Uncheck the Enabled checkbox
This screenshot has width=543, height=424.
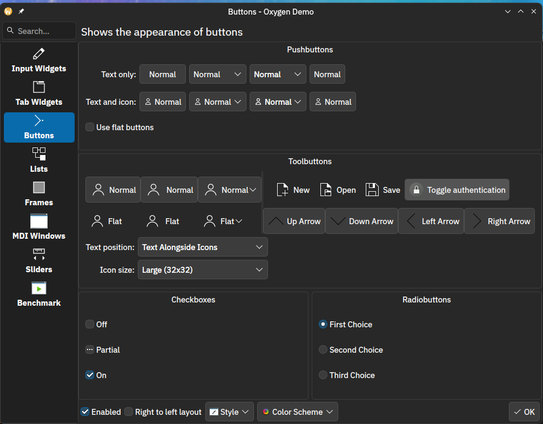pyautogui.click(x=101, y=412)
